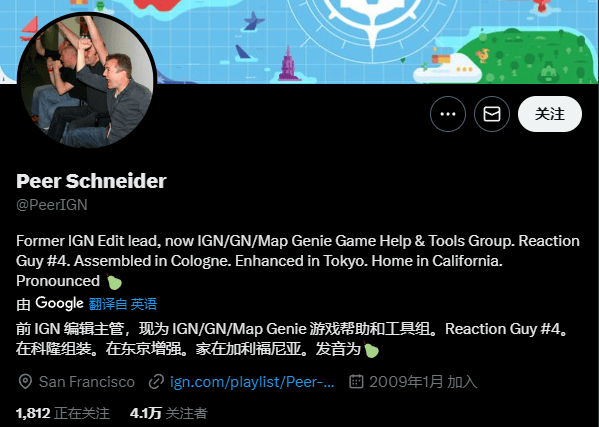Viewport: 599px width, 427px height.
Task: Click the San Francisco location text
Action: [87, 382]
